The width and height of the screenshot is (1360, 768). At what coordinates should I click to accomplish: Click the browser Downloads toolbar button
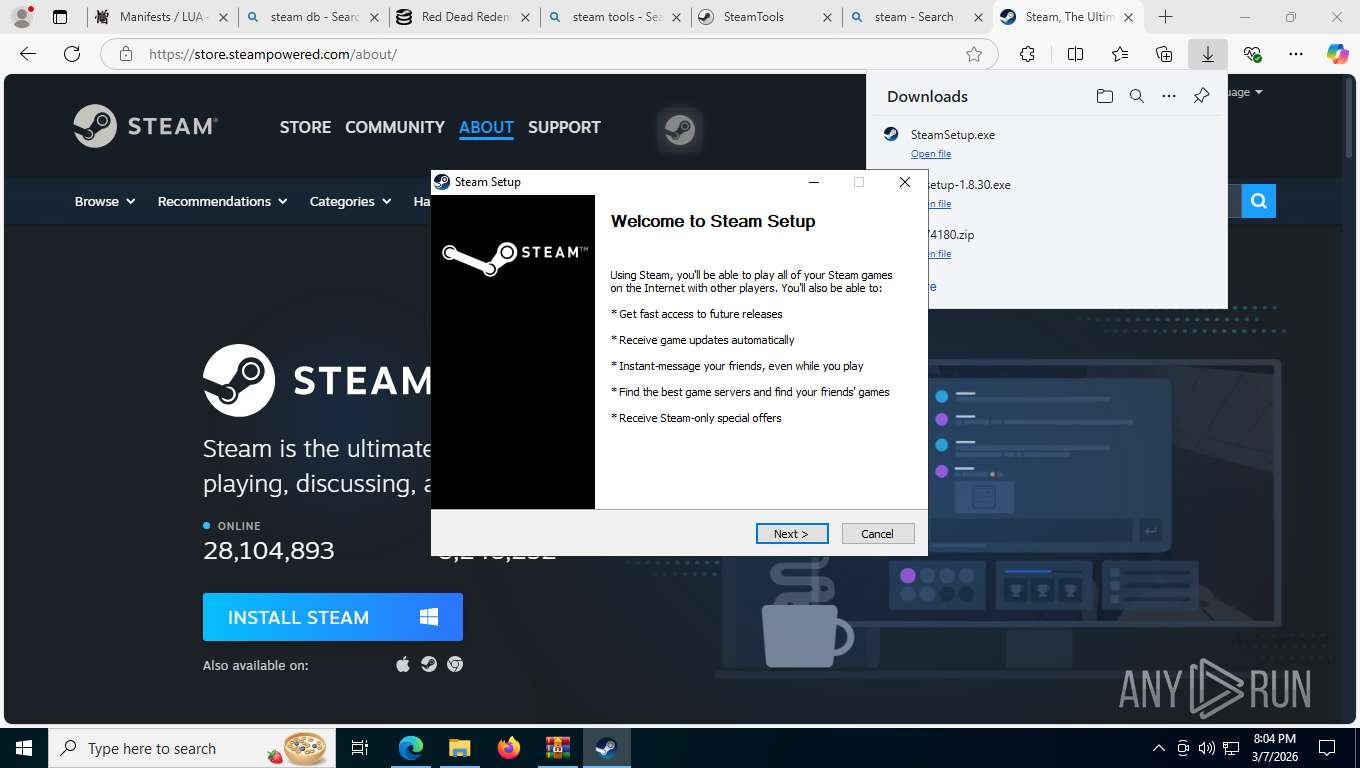coord(1208,54)
